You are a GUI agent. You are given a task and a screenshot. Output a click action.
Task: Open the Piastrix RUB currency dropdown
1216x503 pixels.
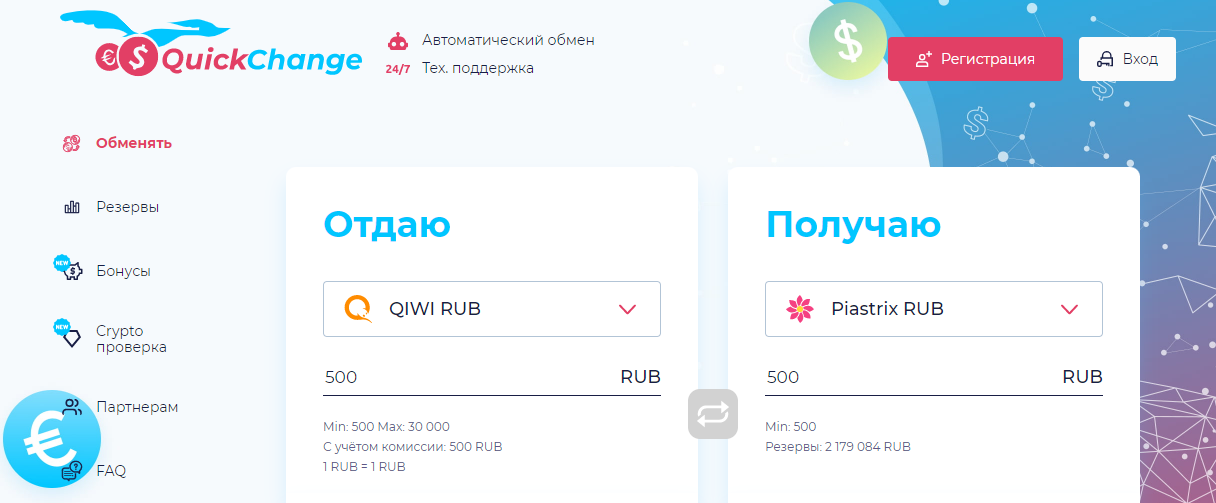[x=933, y=309]
